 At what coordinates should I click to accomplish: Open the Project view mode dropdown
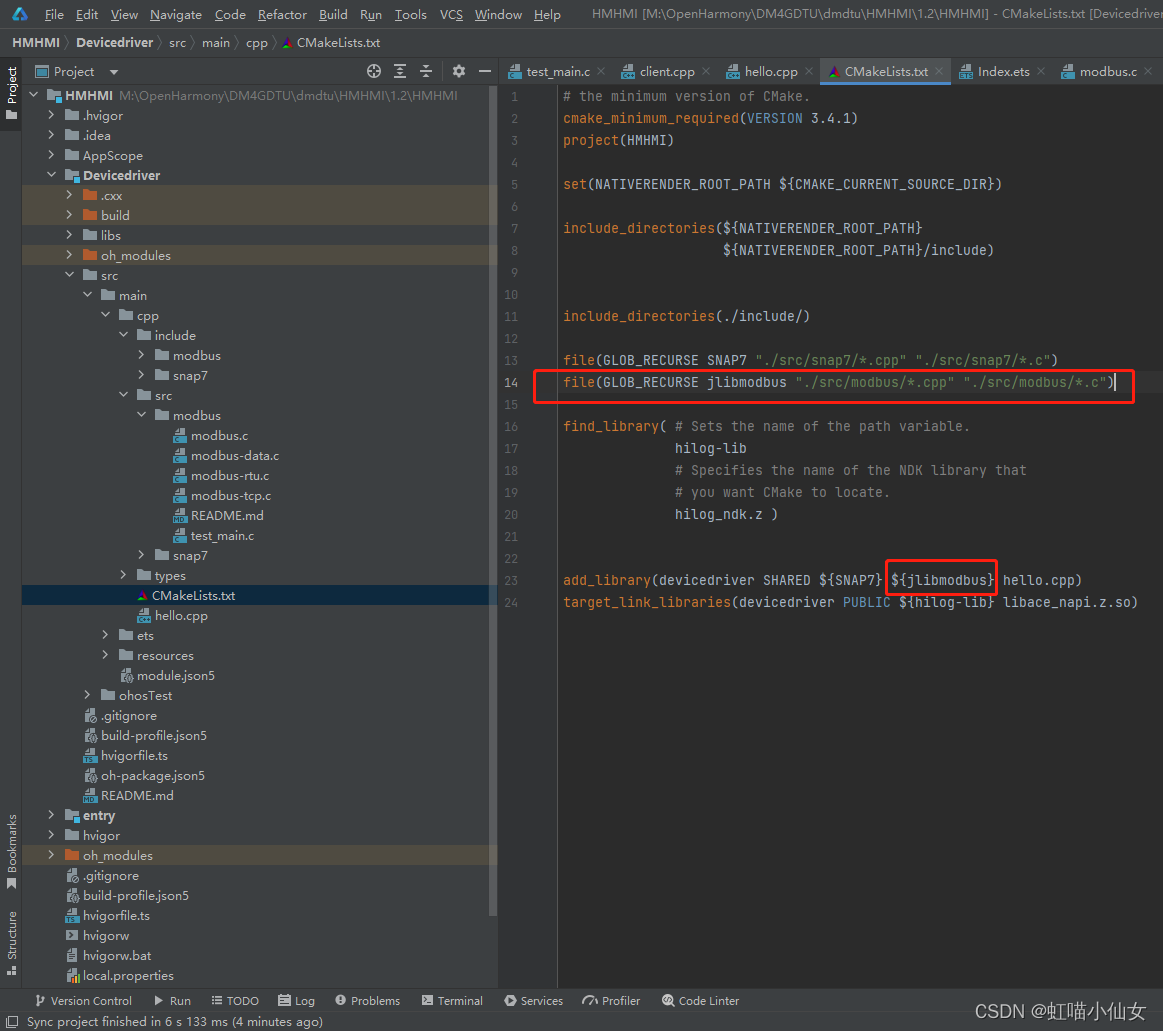pyautogui.click(x=112, y=71)
